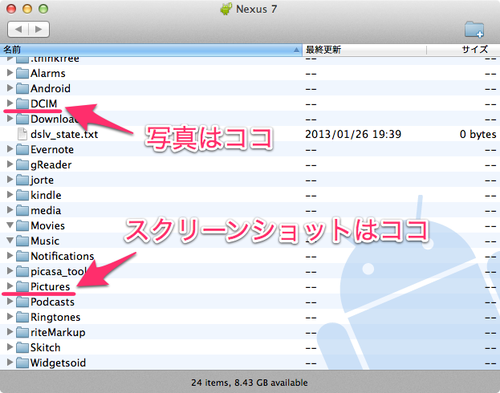
Task: Select the Movies folder icon
Action: click(22, 226)
